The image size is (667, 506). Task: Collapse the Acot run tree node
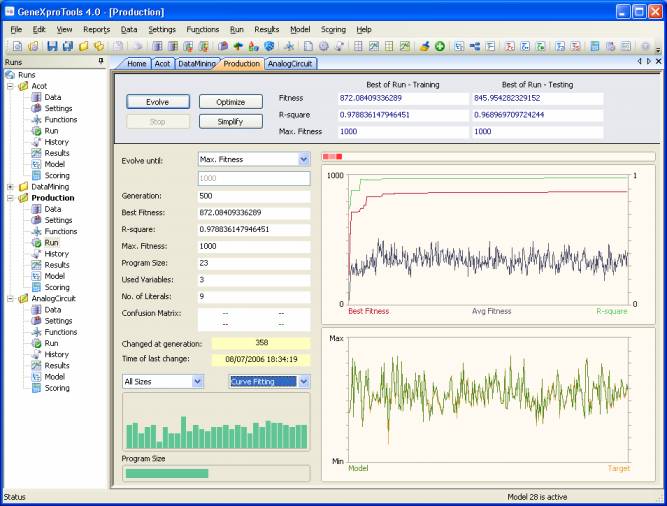pyautogui.click(x=10, y=86)
